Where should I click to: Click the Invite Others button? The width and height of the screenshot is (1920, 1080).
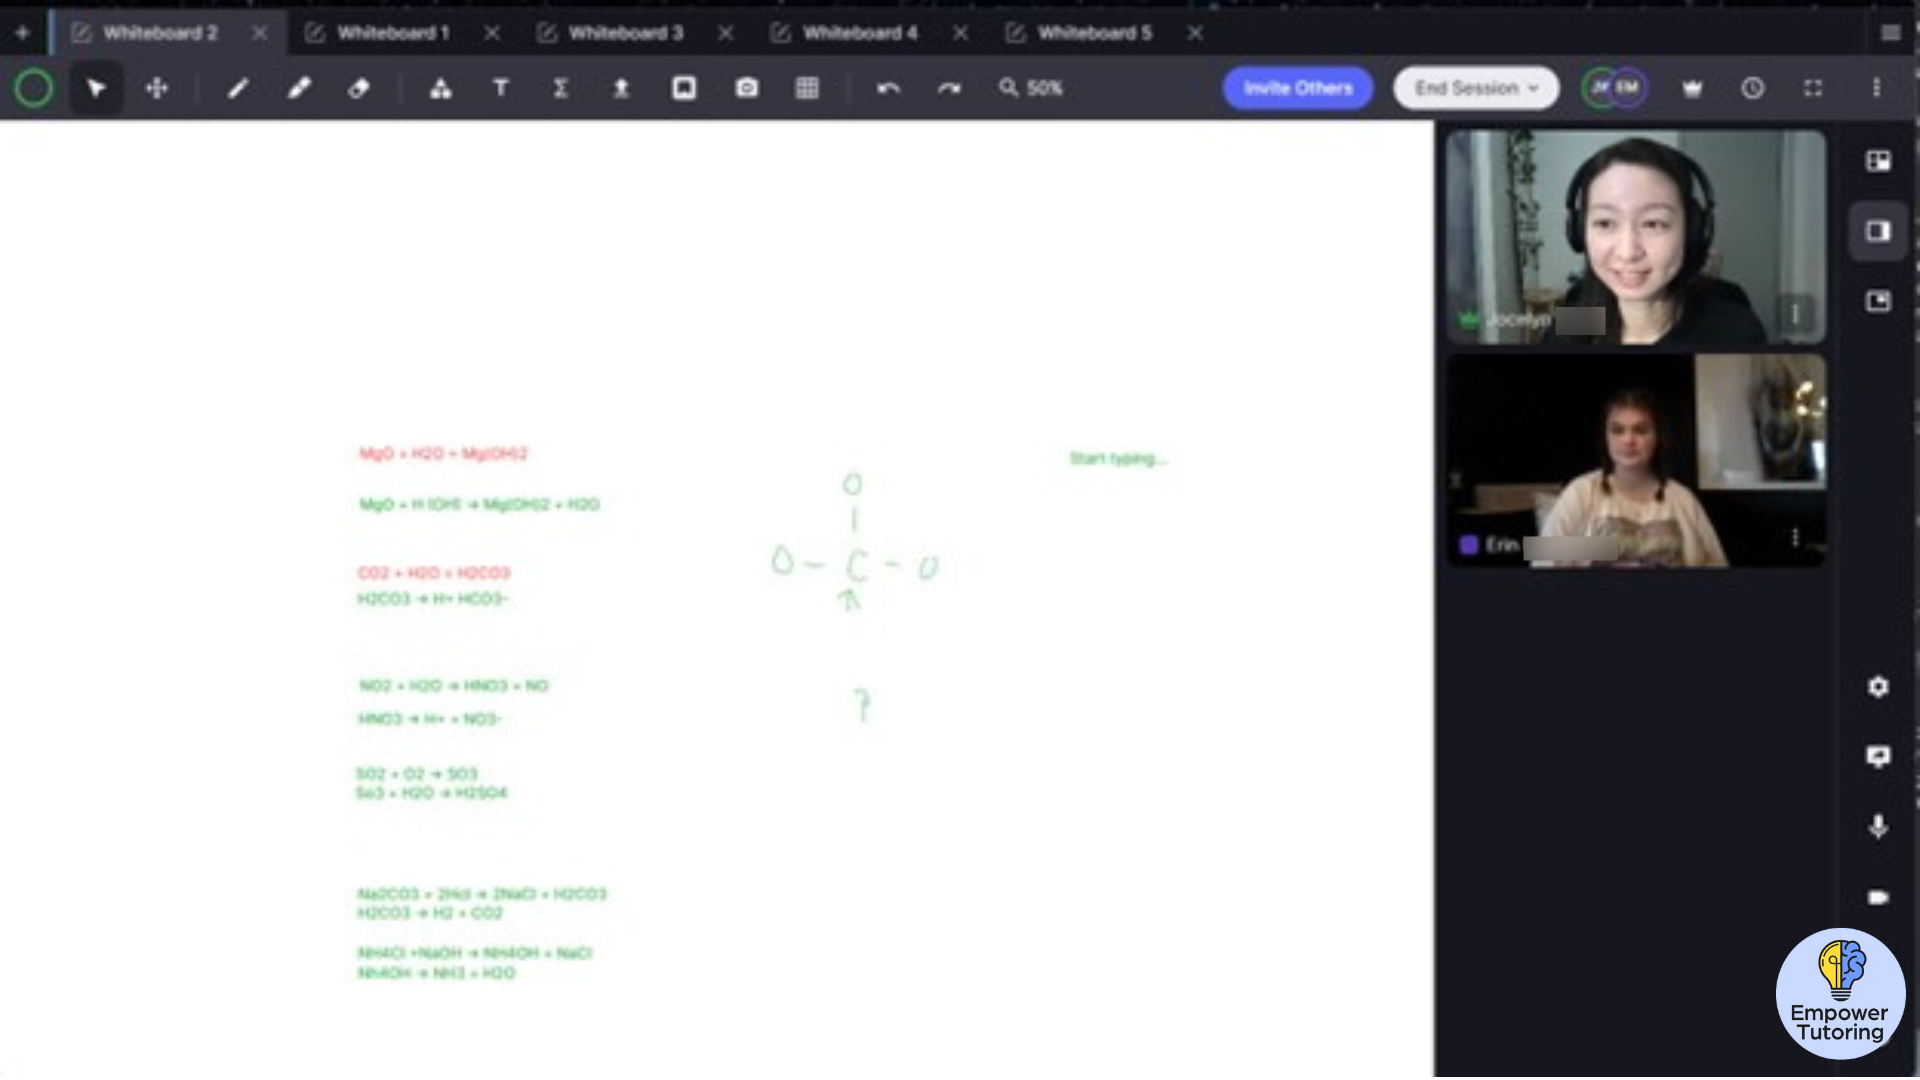coord(1297,88)
